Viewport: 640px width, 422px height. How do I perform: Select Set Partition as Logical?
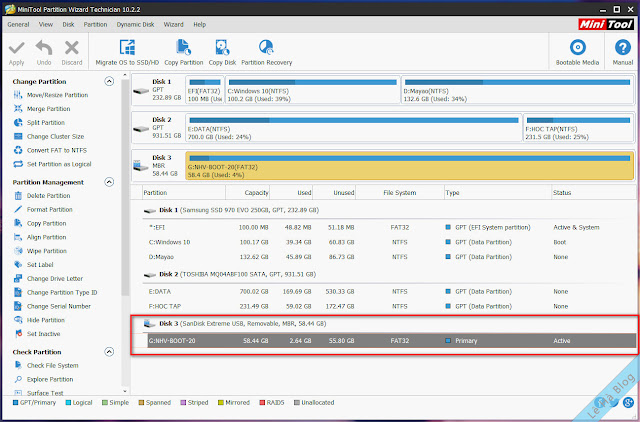click(x=52, y=164)
